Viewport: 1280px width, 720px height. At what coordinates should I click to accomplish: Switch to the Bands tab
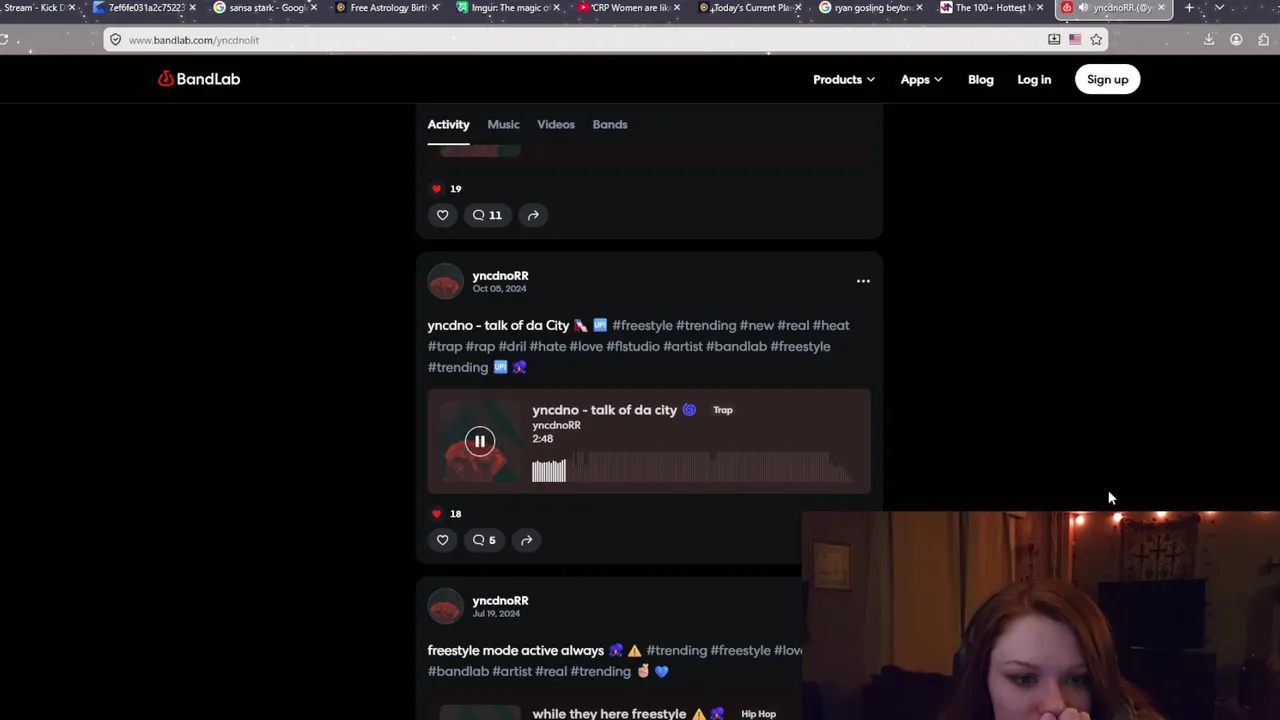click(x=610, y=125)
